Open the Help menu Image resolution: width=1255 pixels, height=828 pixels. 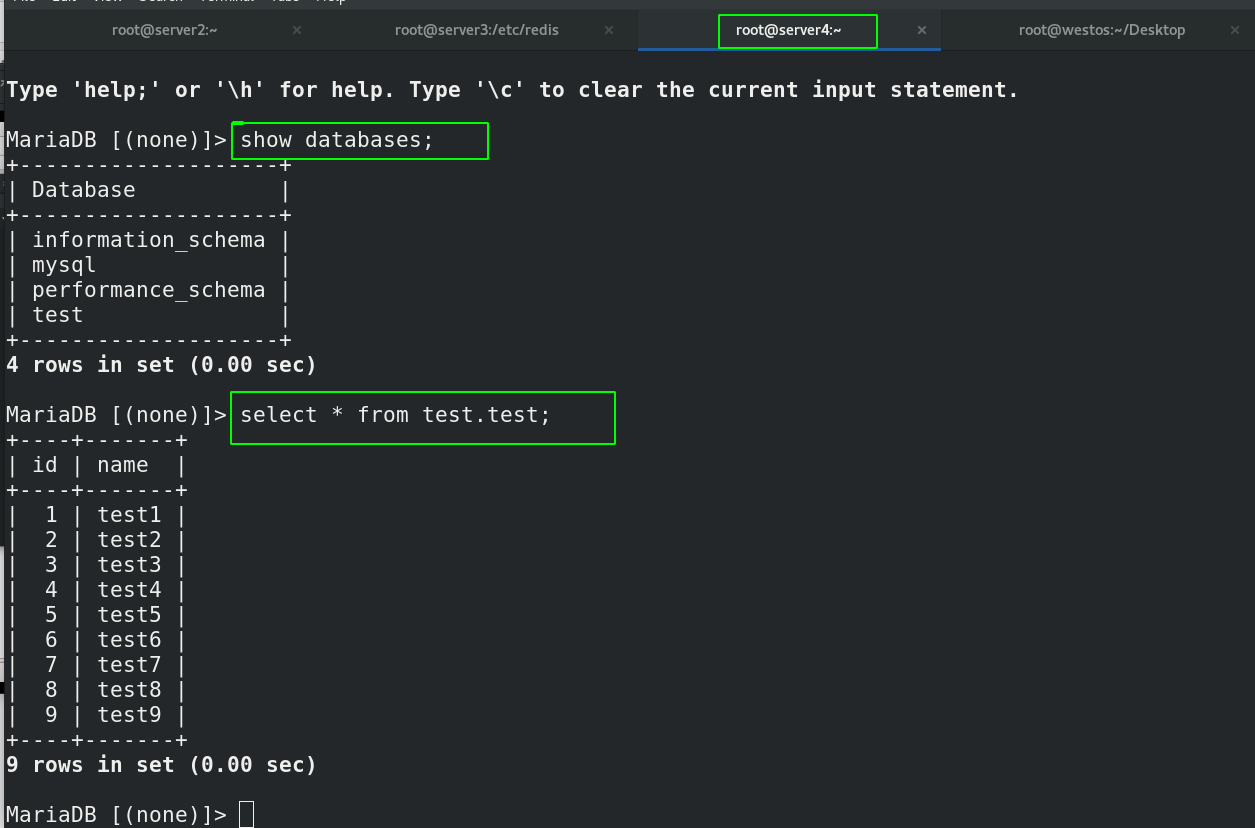[330, 2]
